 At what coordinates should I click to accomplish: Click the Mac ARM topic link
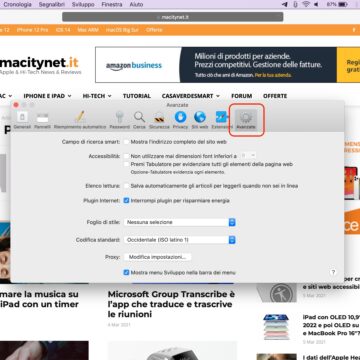click(88, 30)
